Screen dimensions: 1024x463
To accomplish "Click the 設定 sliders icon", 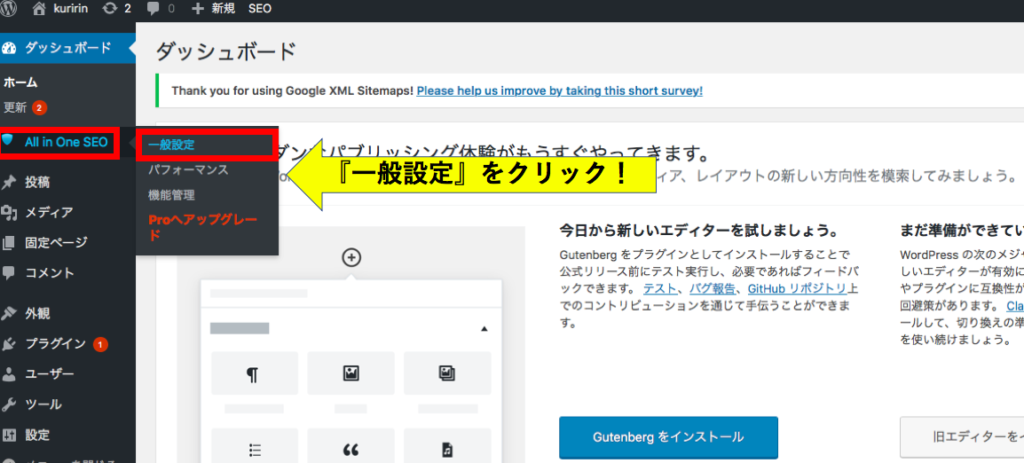I will (8, 435).
